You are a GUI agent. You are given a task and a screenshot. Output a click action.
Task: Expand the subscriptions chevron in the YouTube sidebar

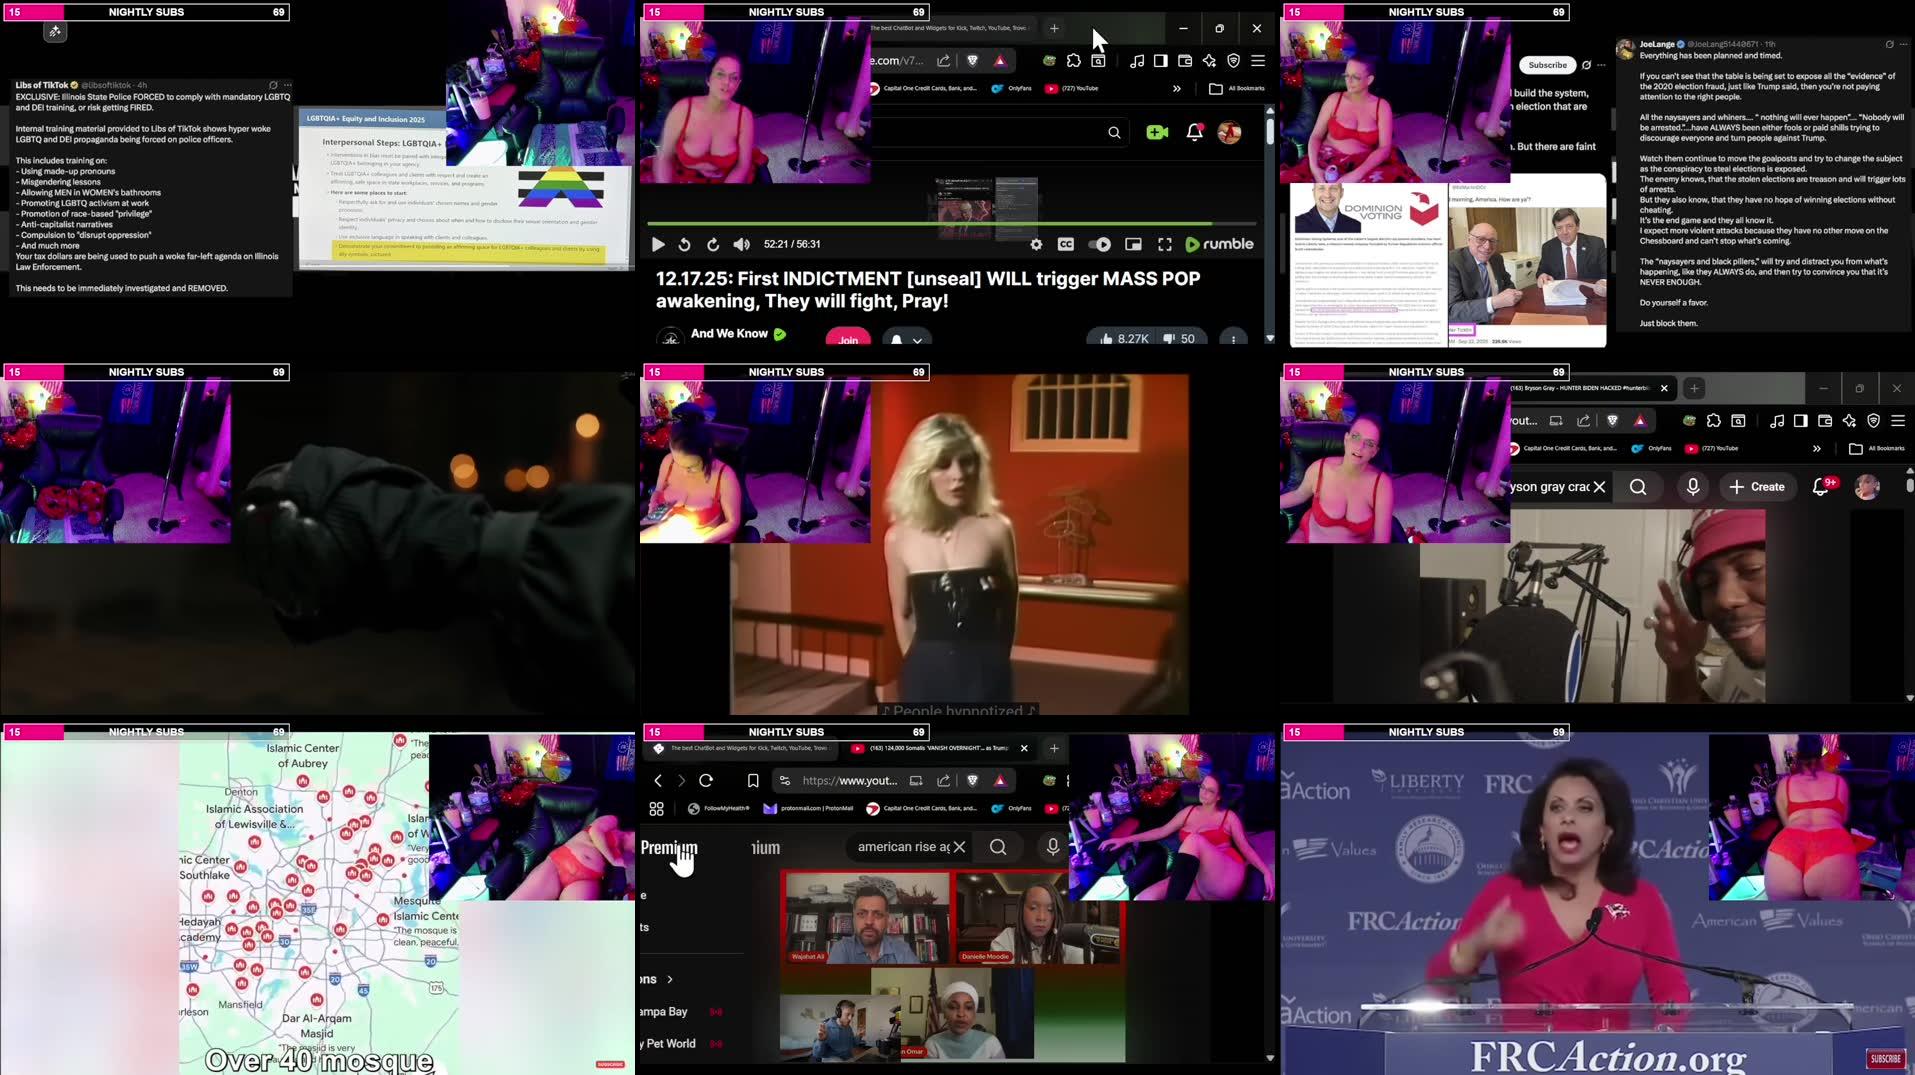pos(670,979)
